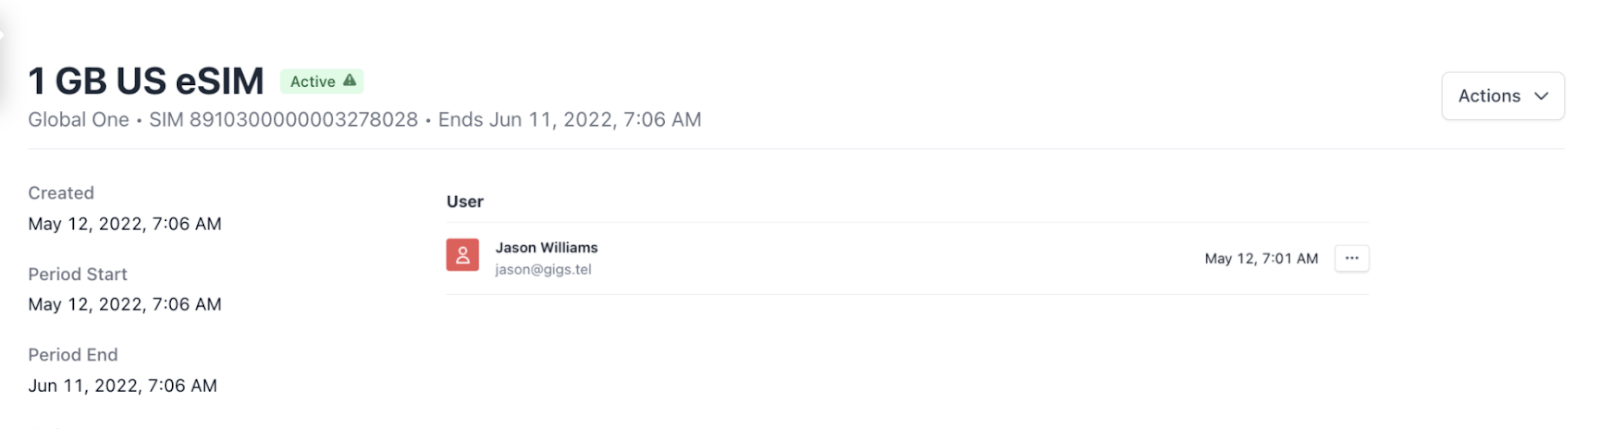The height and width of the screenshot is (429, 1600).
Task: Click the Created label
Action: pos(61,193)
